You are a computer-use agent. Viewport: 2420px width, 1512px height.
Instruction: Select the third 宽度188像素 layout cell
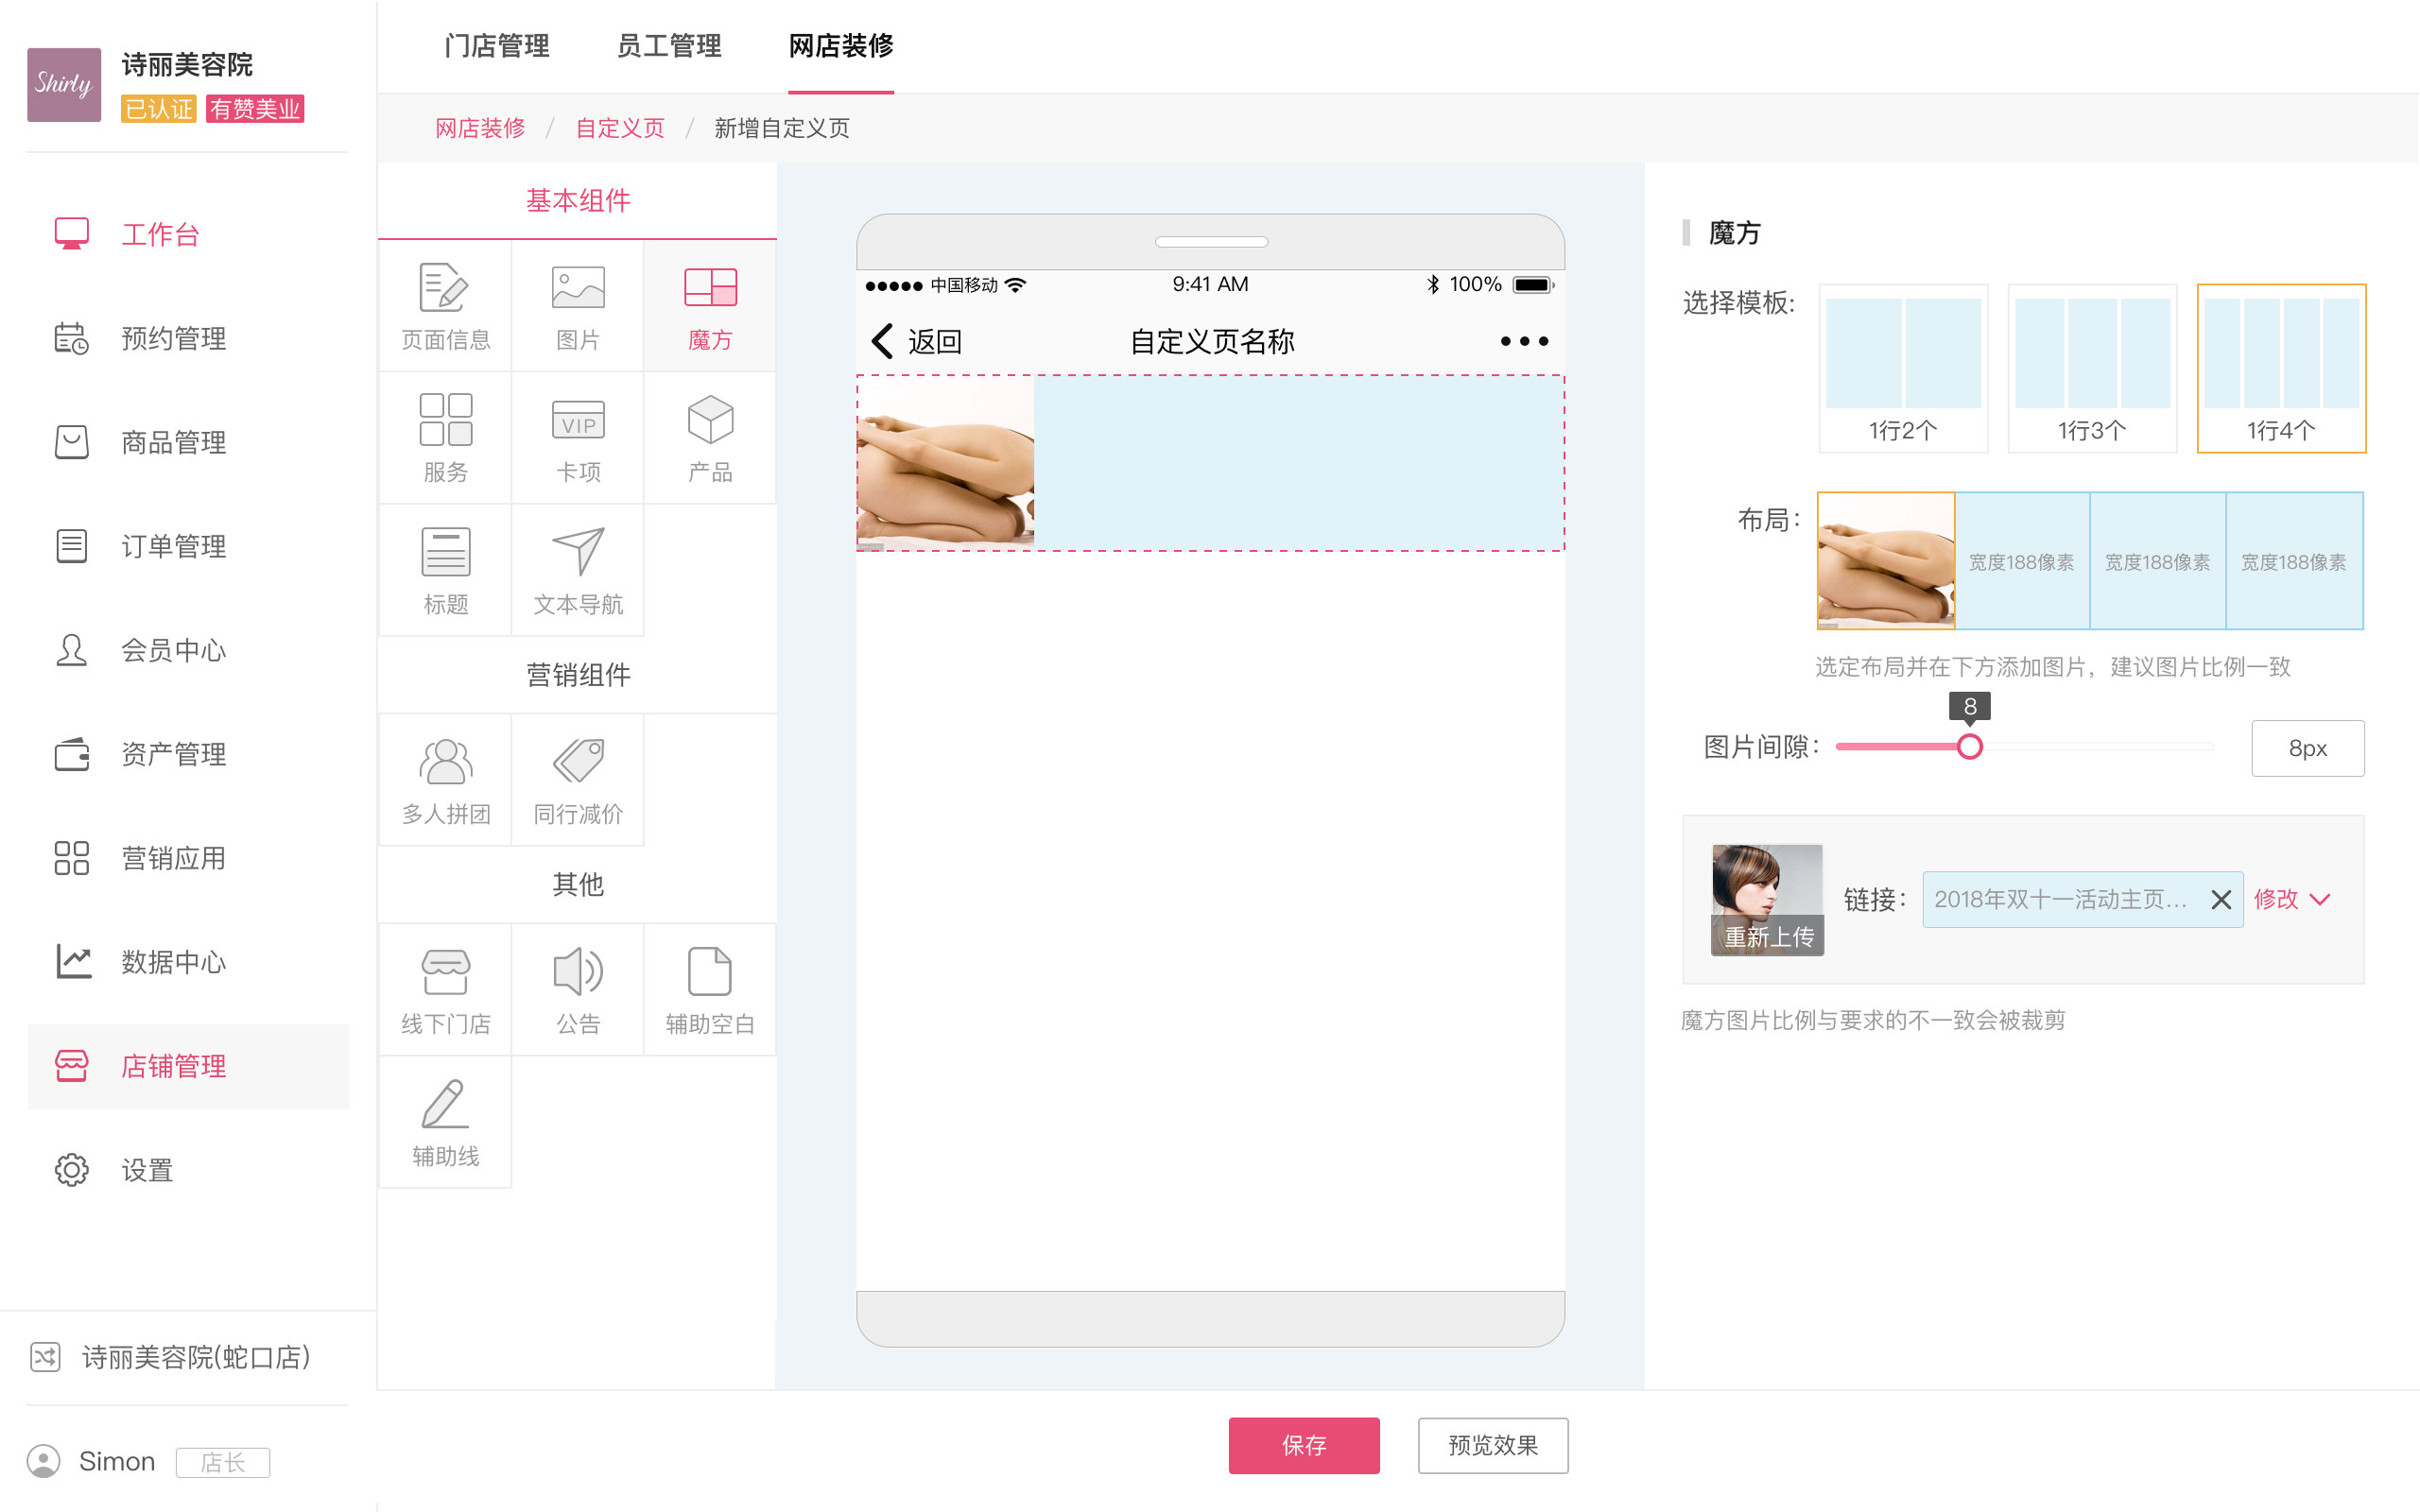[2158, 561]
